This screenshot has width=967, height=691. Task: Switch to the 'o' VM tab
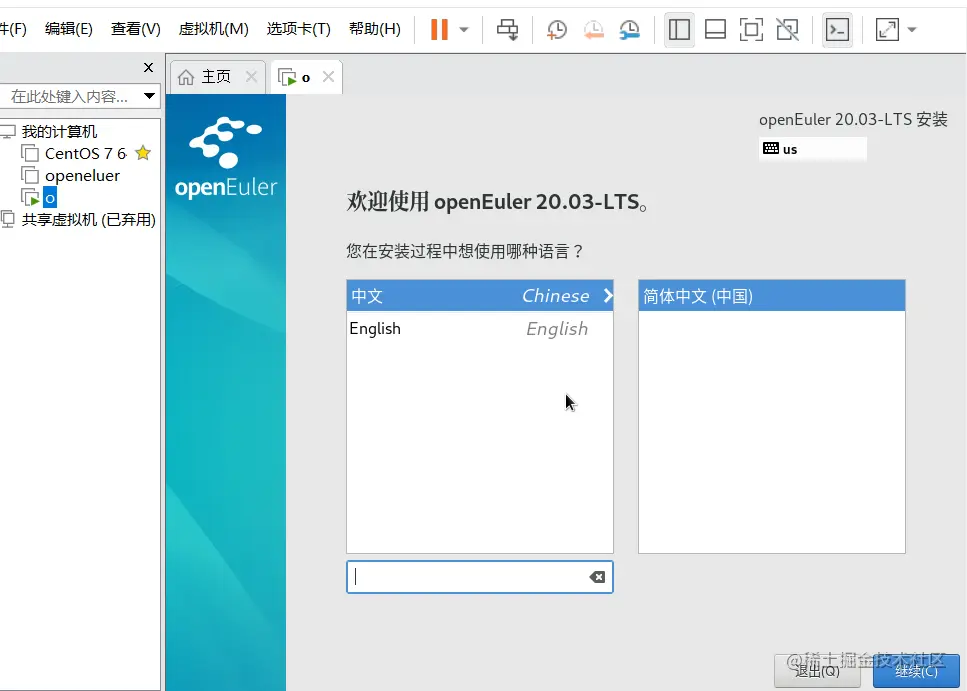[305, 77]
